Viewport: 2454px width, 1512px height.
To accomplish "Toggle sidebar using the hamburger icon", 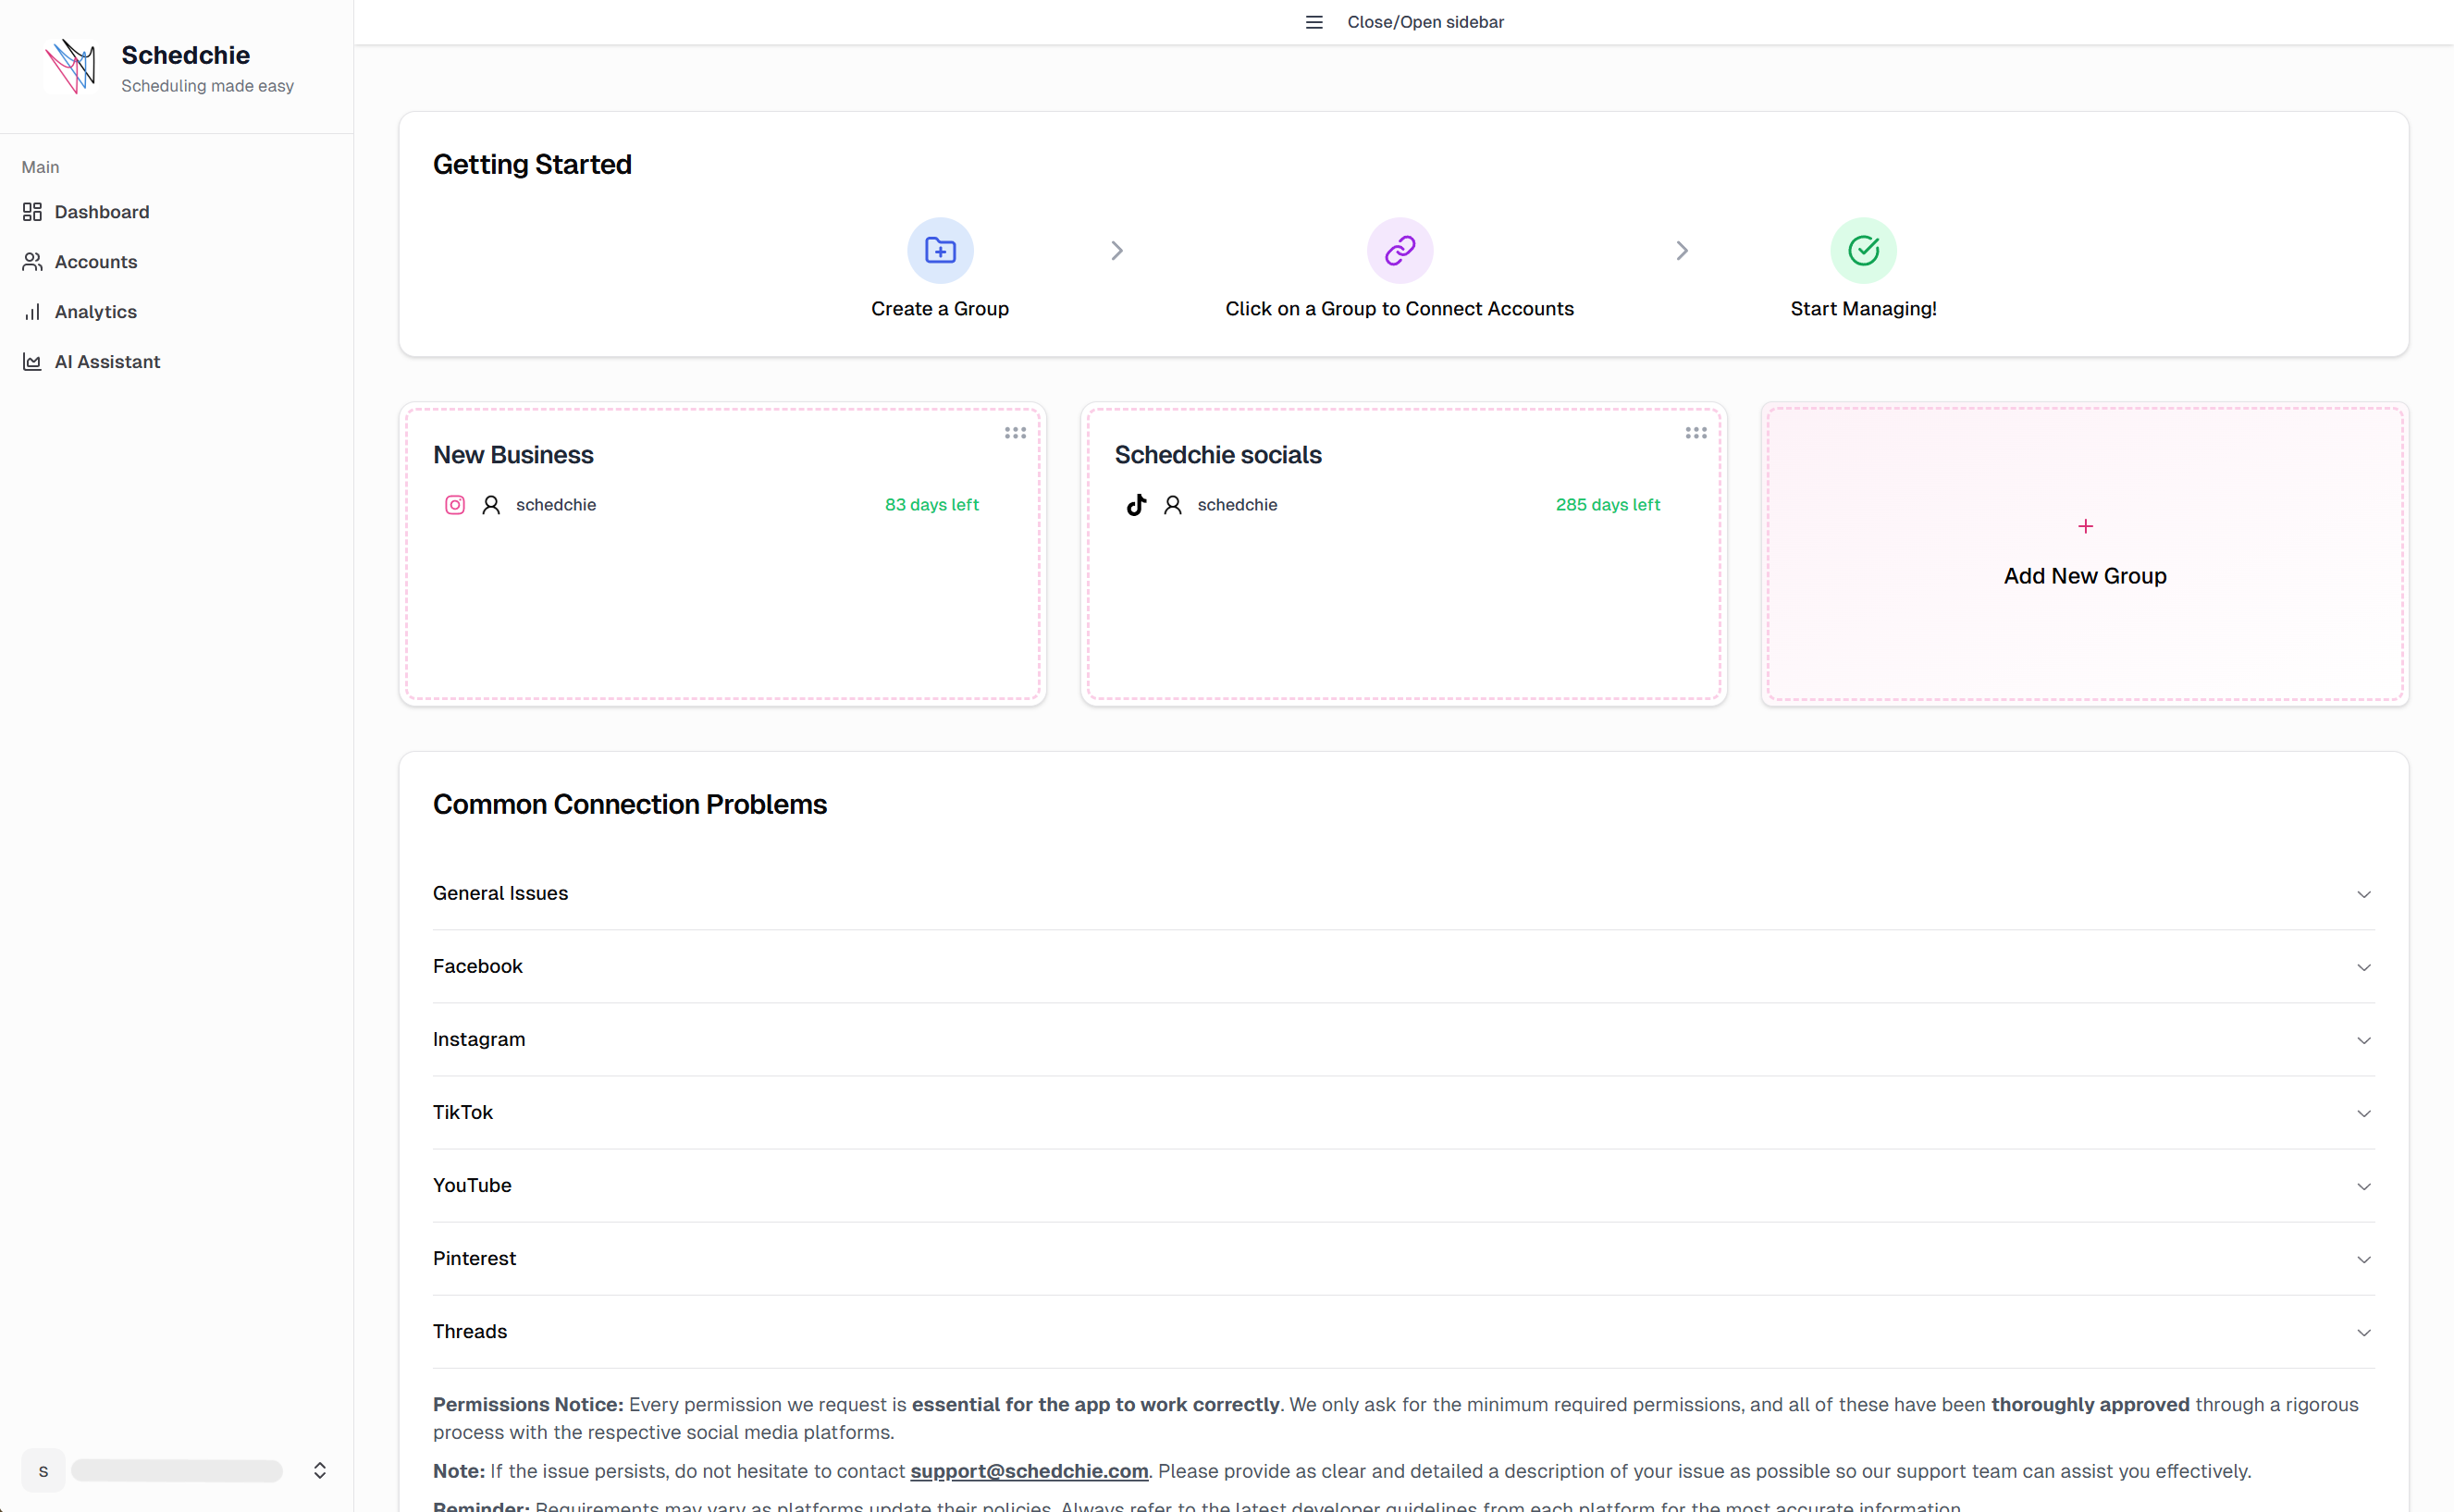I will click(1314, 22).
